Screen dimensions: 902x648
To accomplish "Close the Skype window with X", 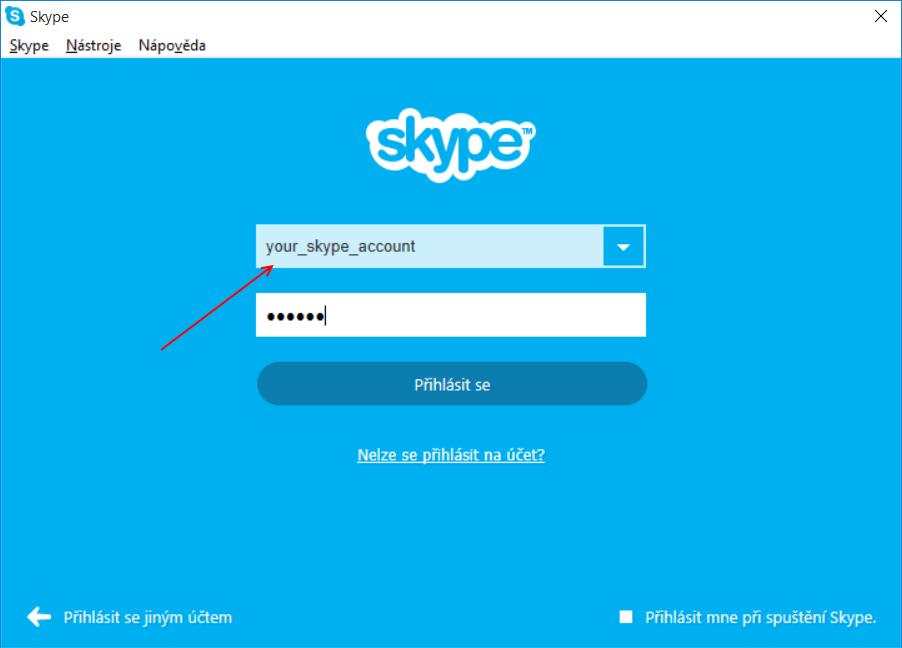I will 880,16.
